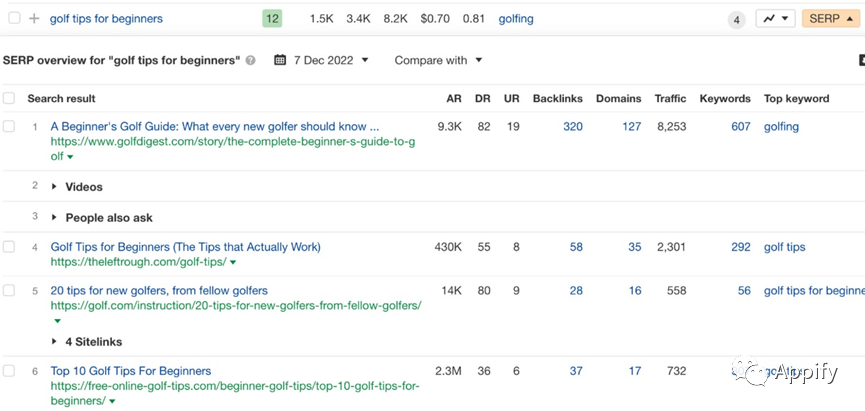The width and height of the screenshot is (865, 411).
Task: Visit the golfdigest.com story URL
Action: coord(233,149)
